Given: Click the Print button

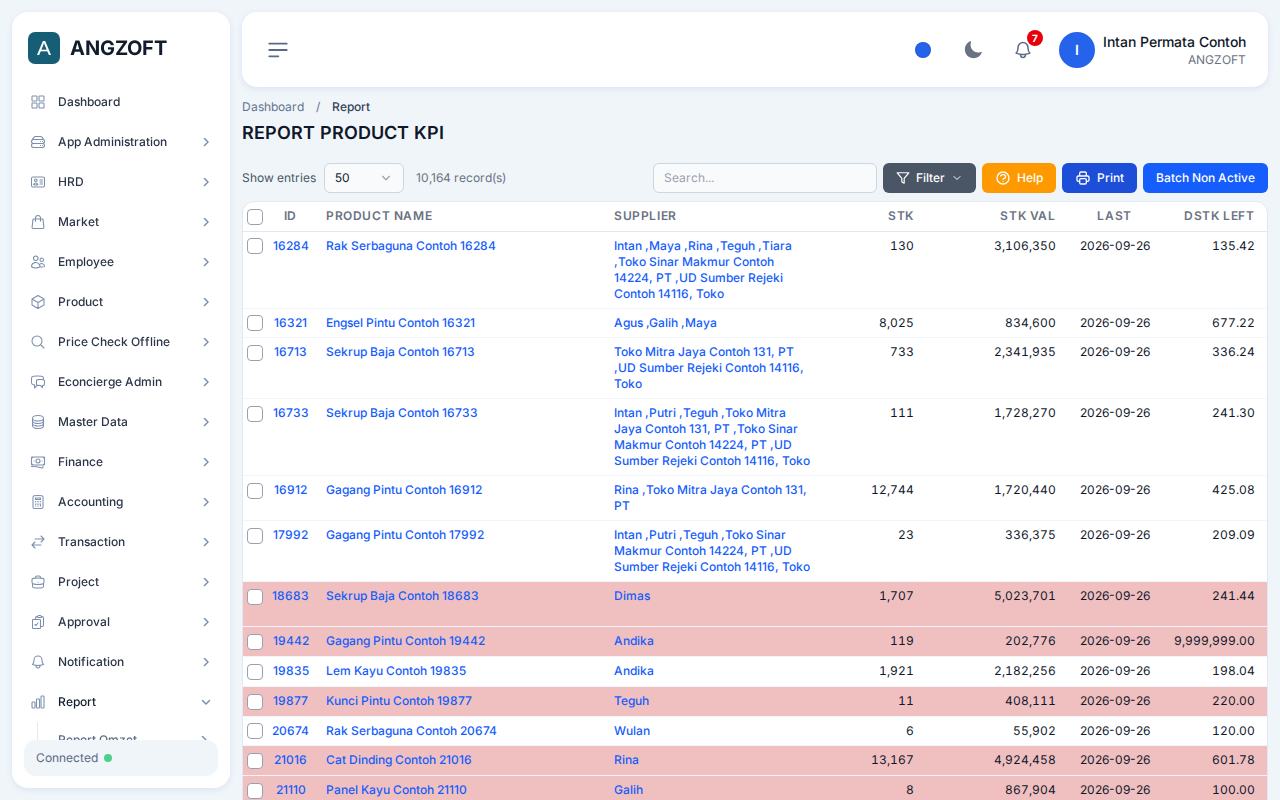Looking at the screenshot, I should [1099, 178].
